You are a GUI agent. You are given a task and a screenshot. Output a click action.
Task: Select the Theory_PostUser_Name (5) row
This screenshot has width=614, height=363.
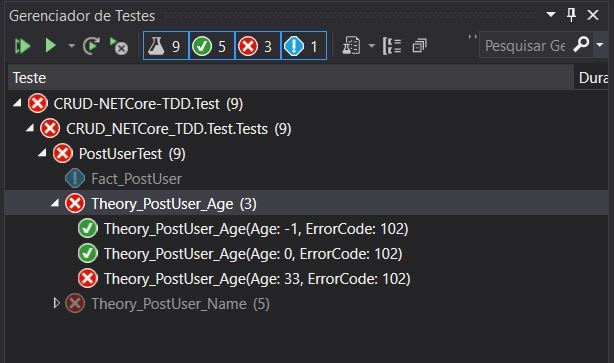tap(307, 304)
